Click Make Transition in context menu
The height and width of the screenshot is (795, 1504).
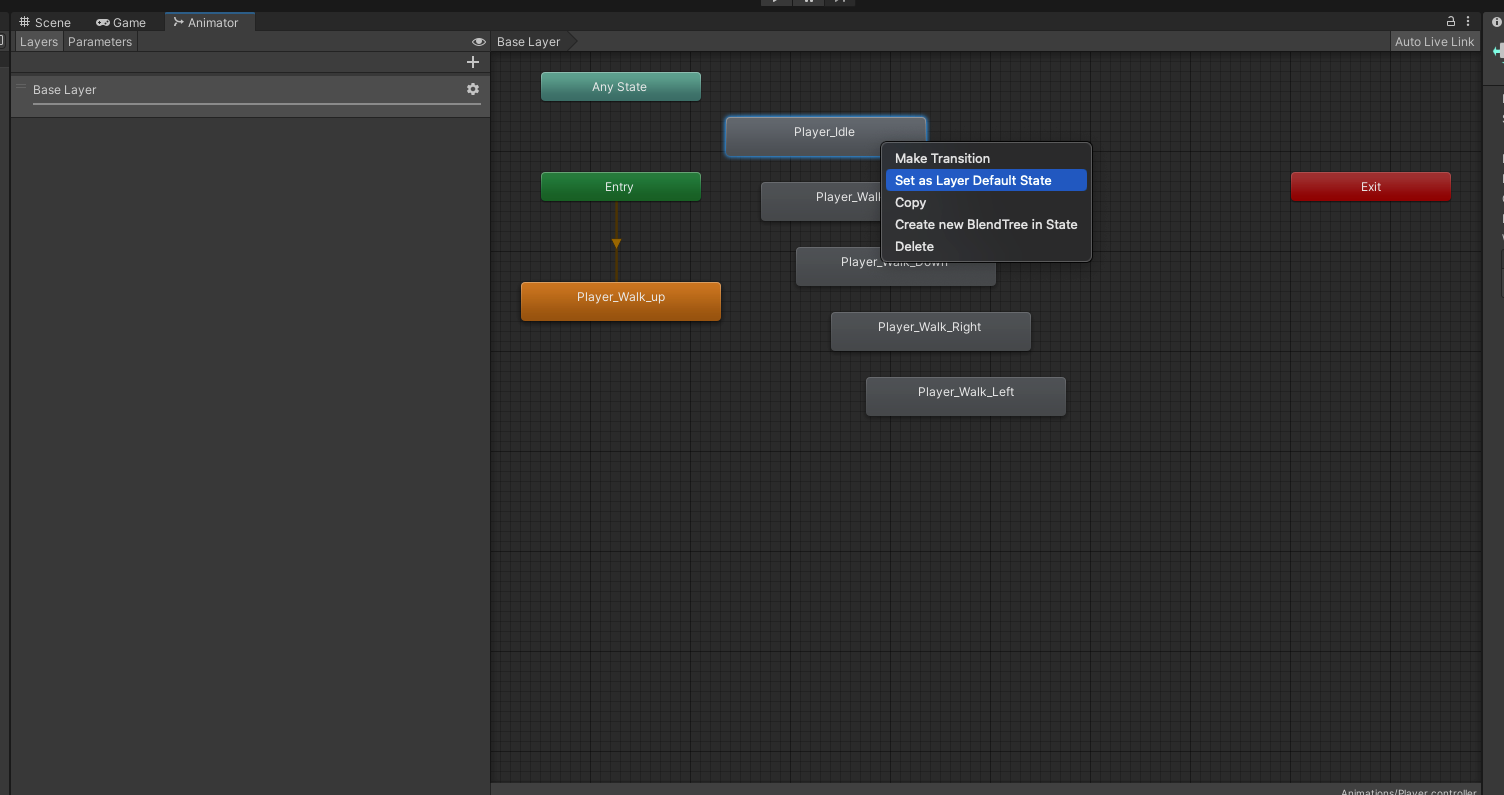(942, 159)
